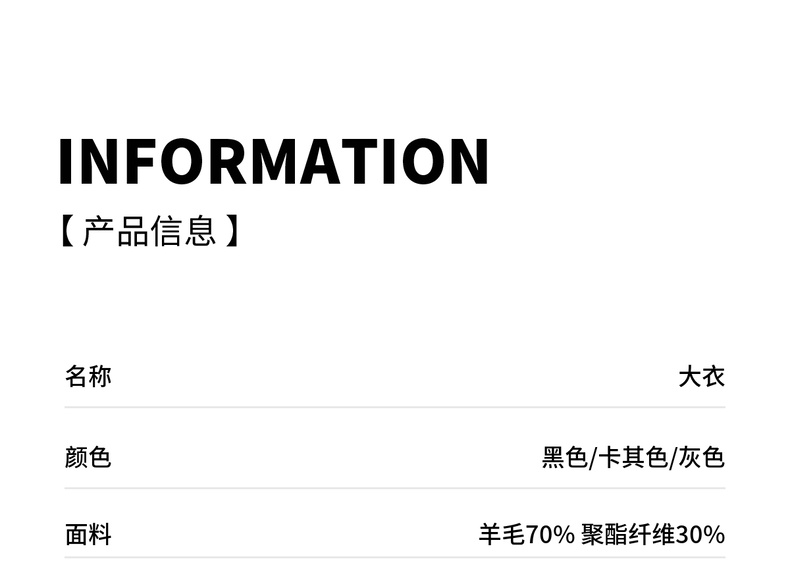Click the opening bracket 【 before 产品信息

(66, 232)
